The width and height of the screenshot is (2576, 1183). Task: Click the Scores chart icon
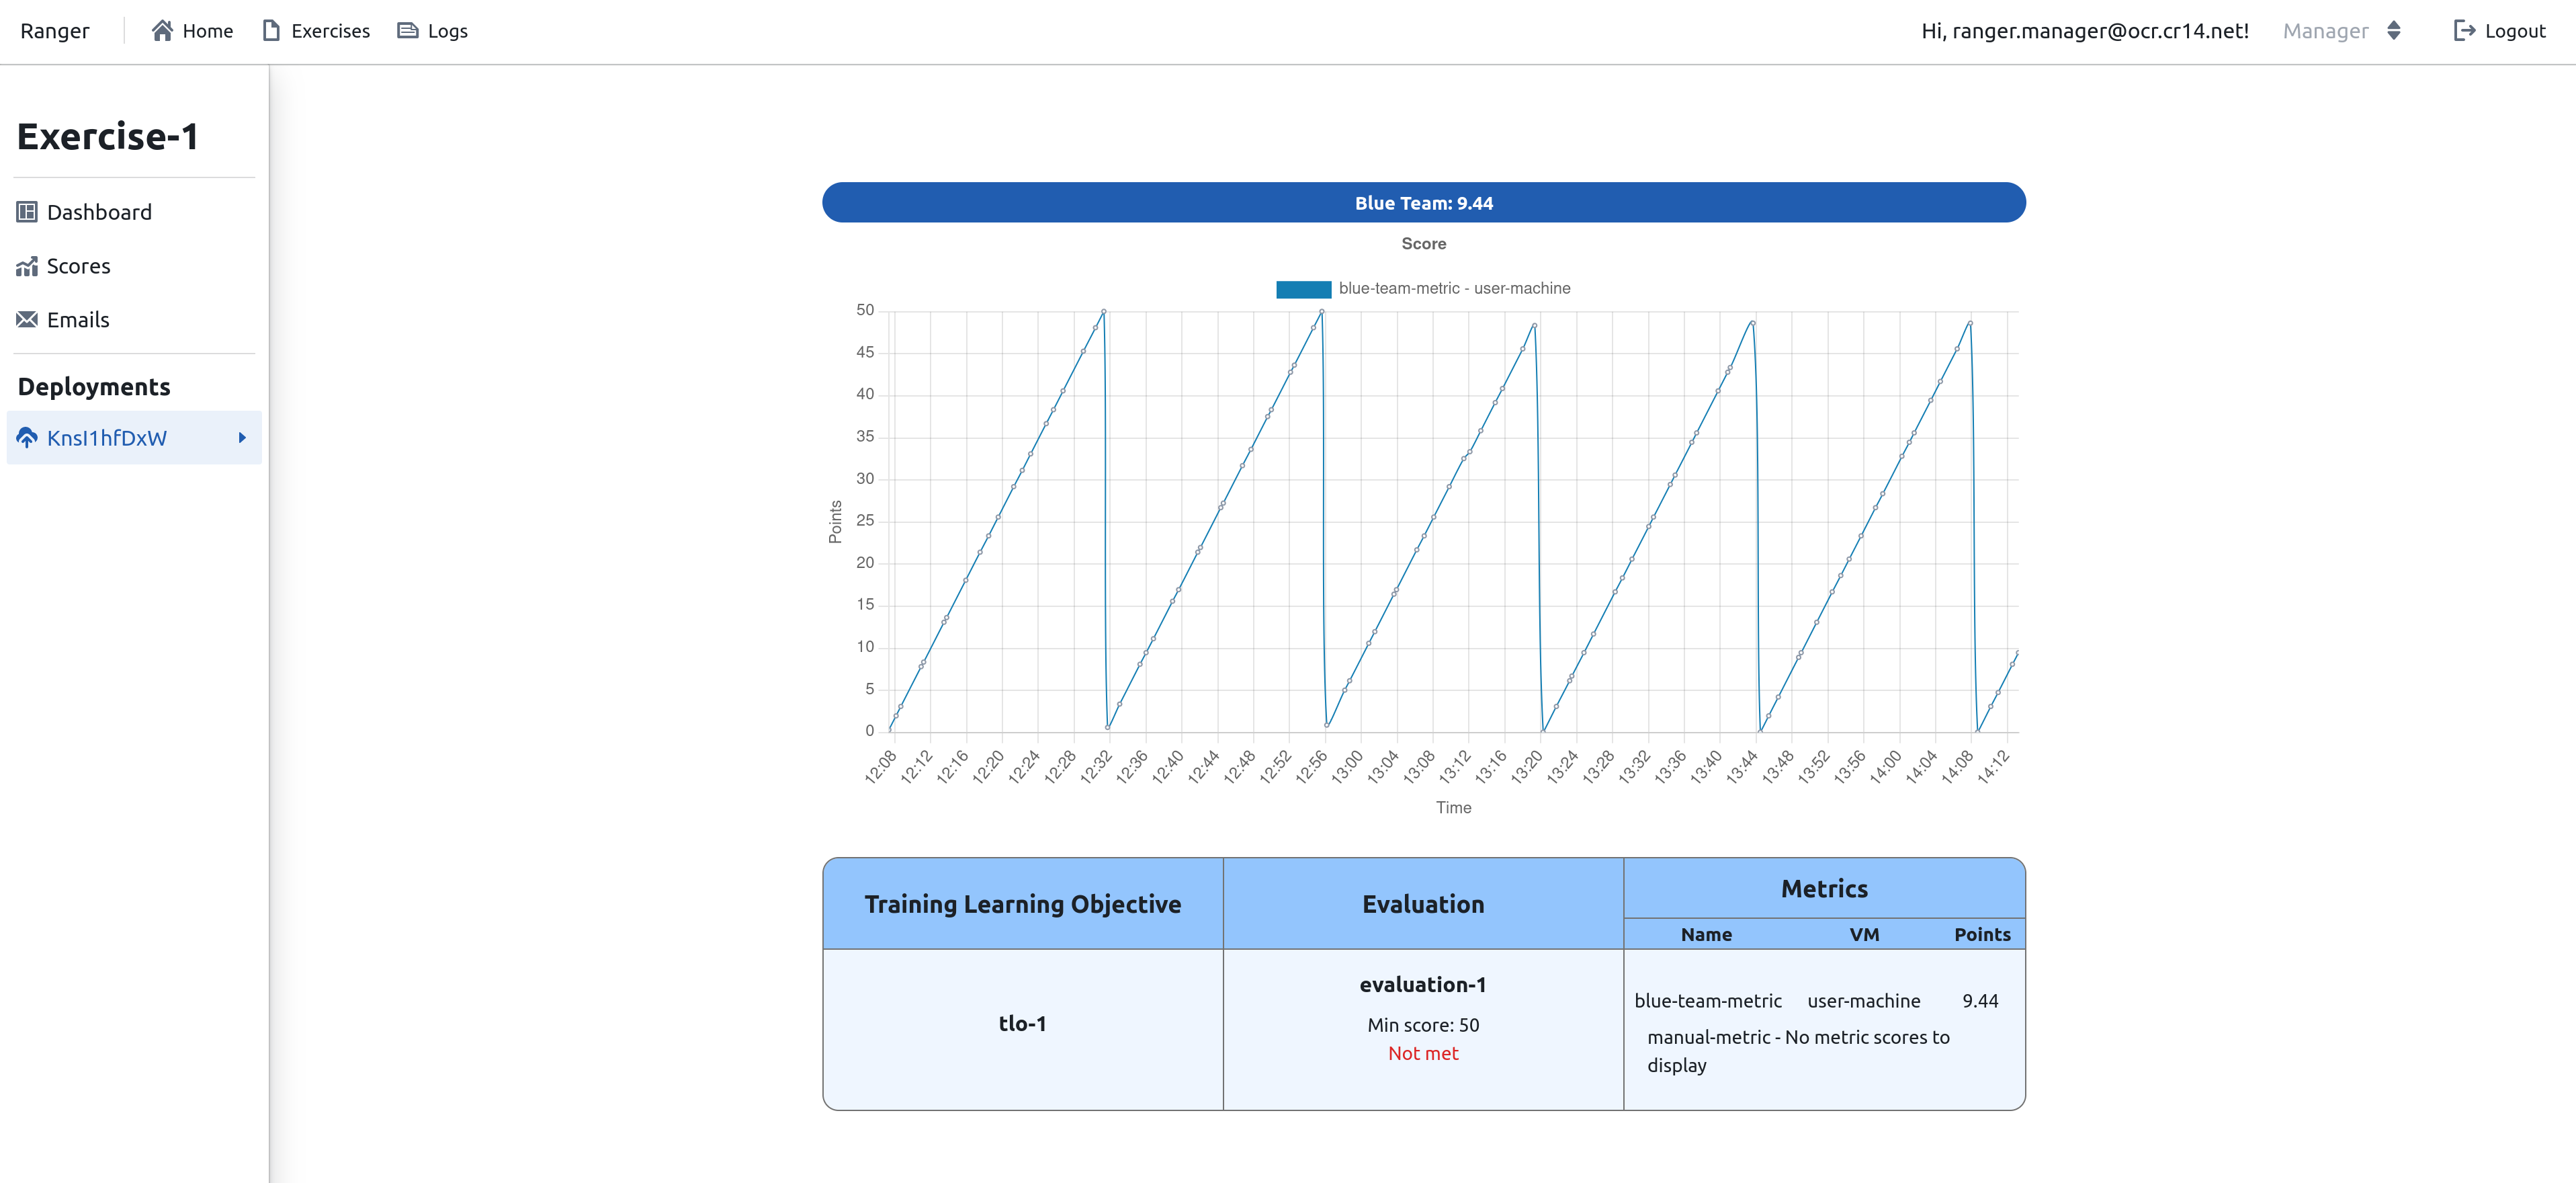coord(27,266)
